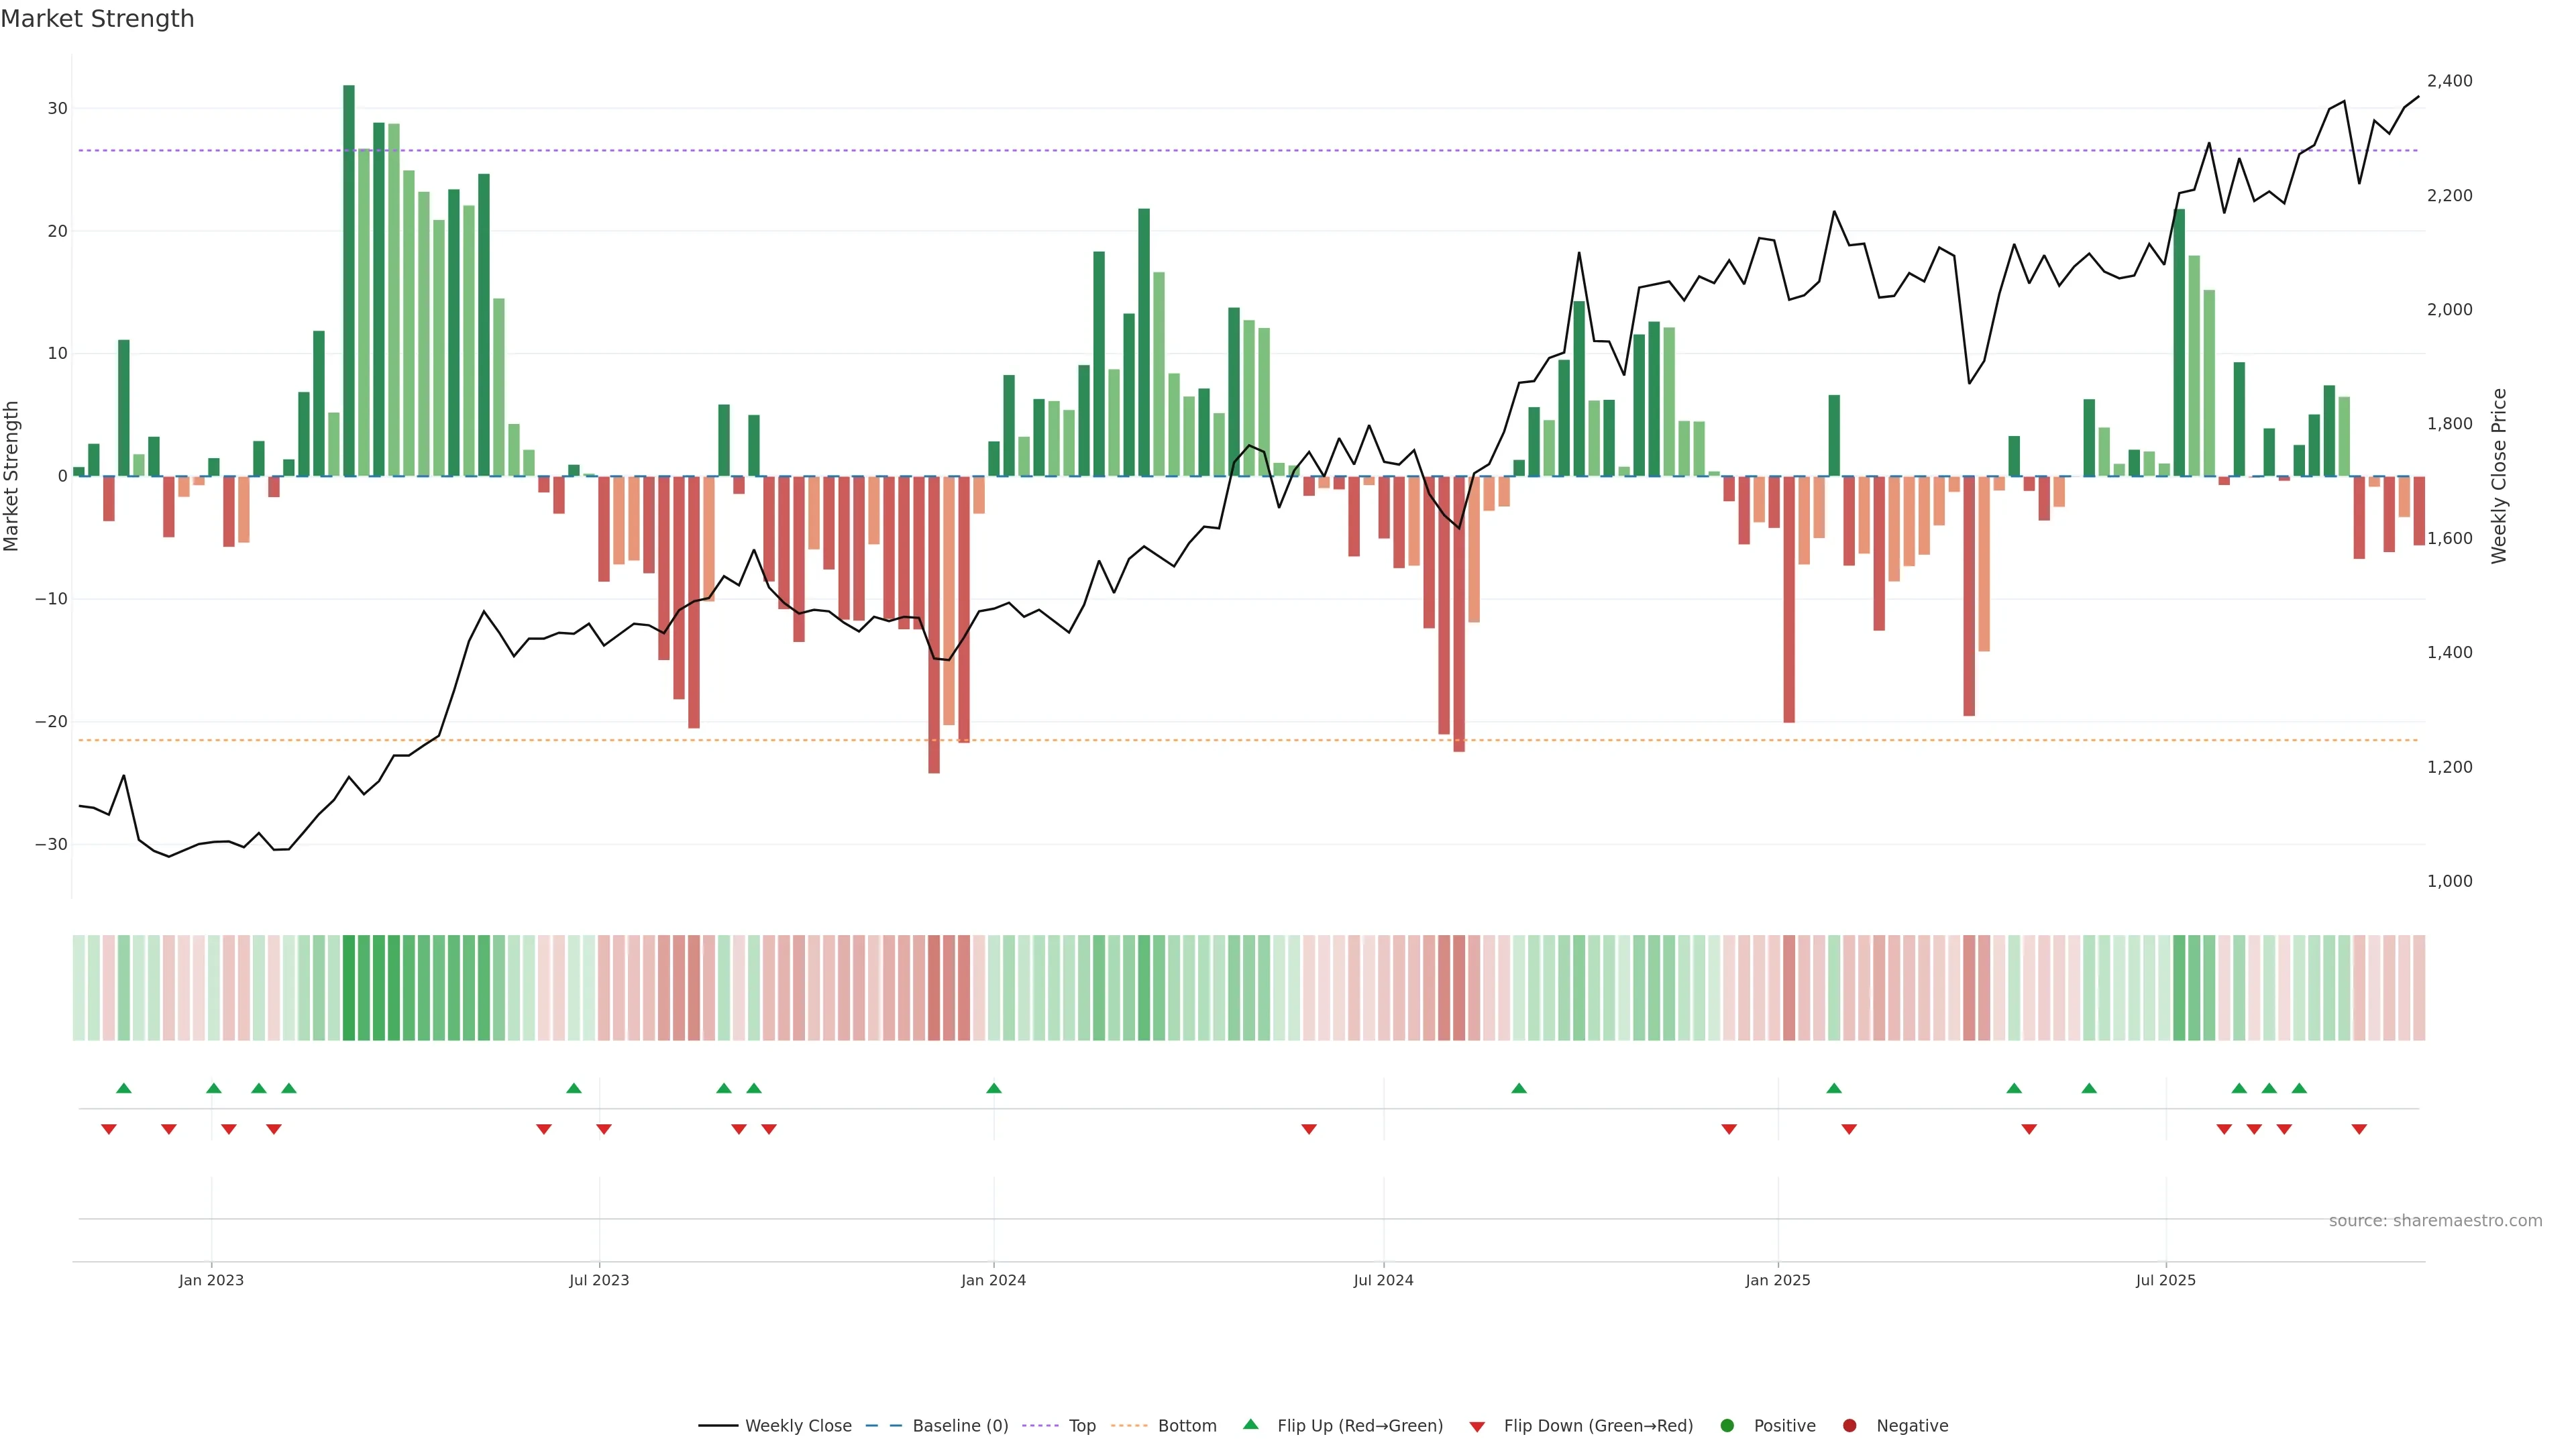Click the dark red Negative legend dot
Screen dimensions: 2576x1449
pyautogui.click(x=1849, y=1426)
